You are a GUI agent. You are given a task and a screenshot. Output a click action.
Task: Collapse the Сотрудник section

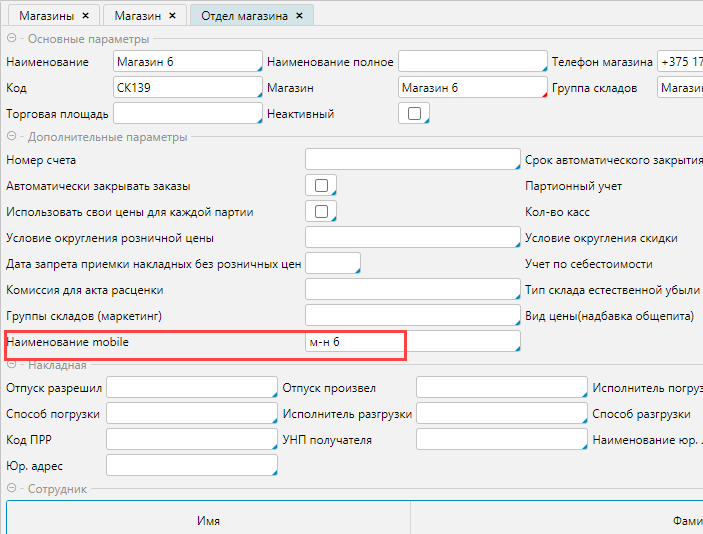point(12,489)
